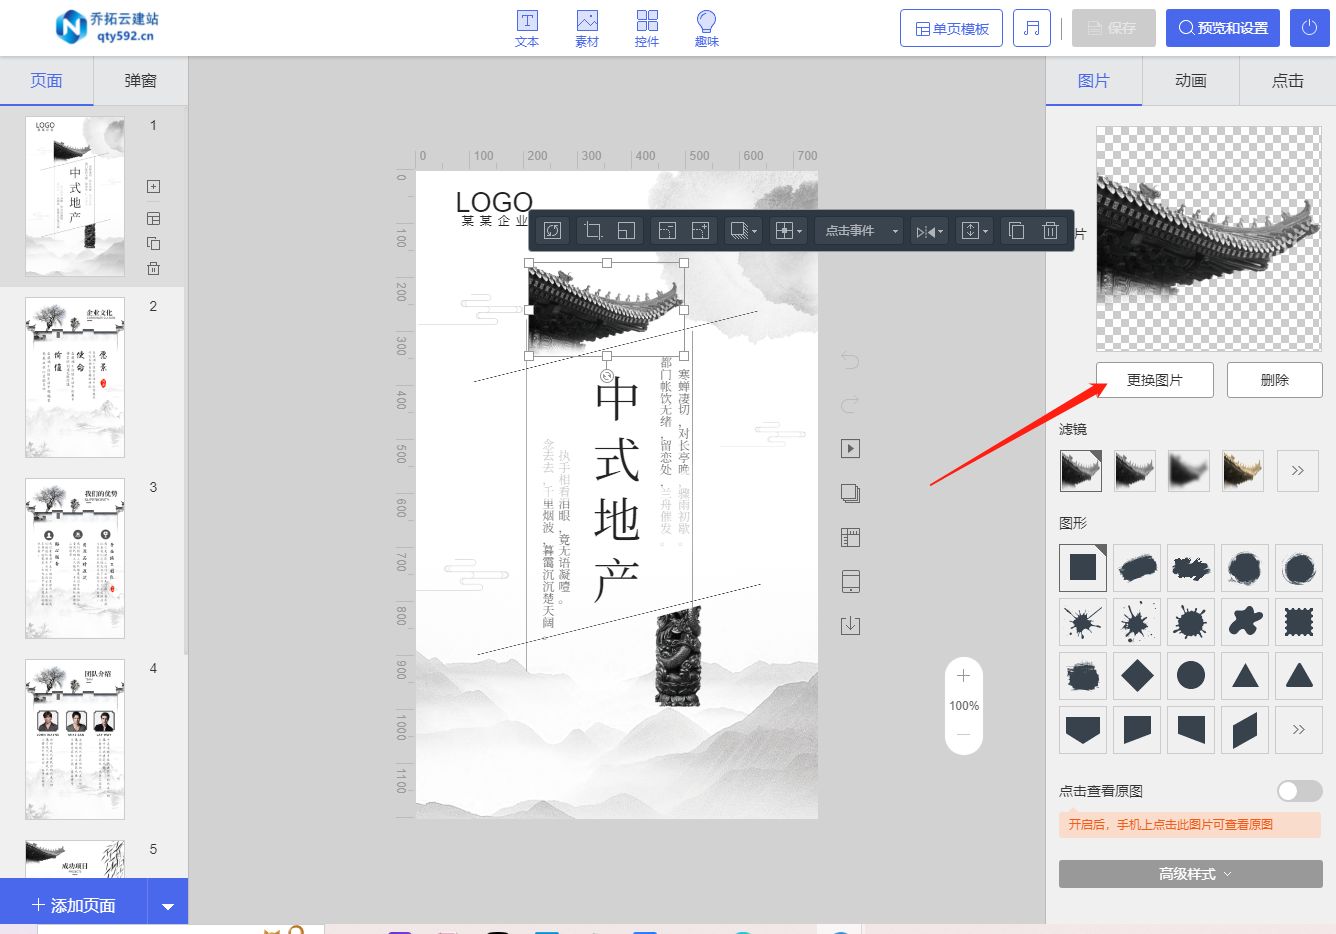This screenshot has height=934, width=1336.
Task: Select the golden sepia filter thumbnail
Action: click(1243, 470)
